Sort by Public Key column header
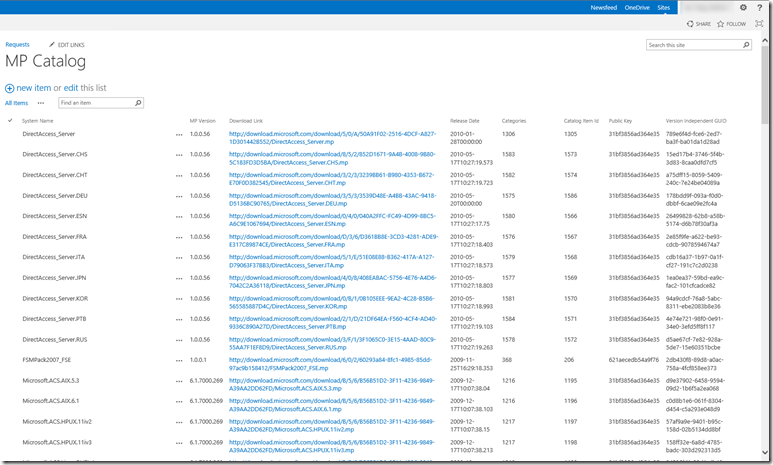Image resolution: width=773 pixels, height=465 pixels. pos(620,121)
